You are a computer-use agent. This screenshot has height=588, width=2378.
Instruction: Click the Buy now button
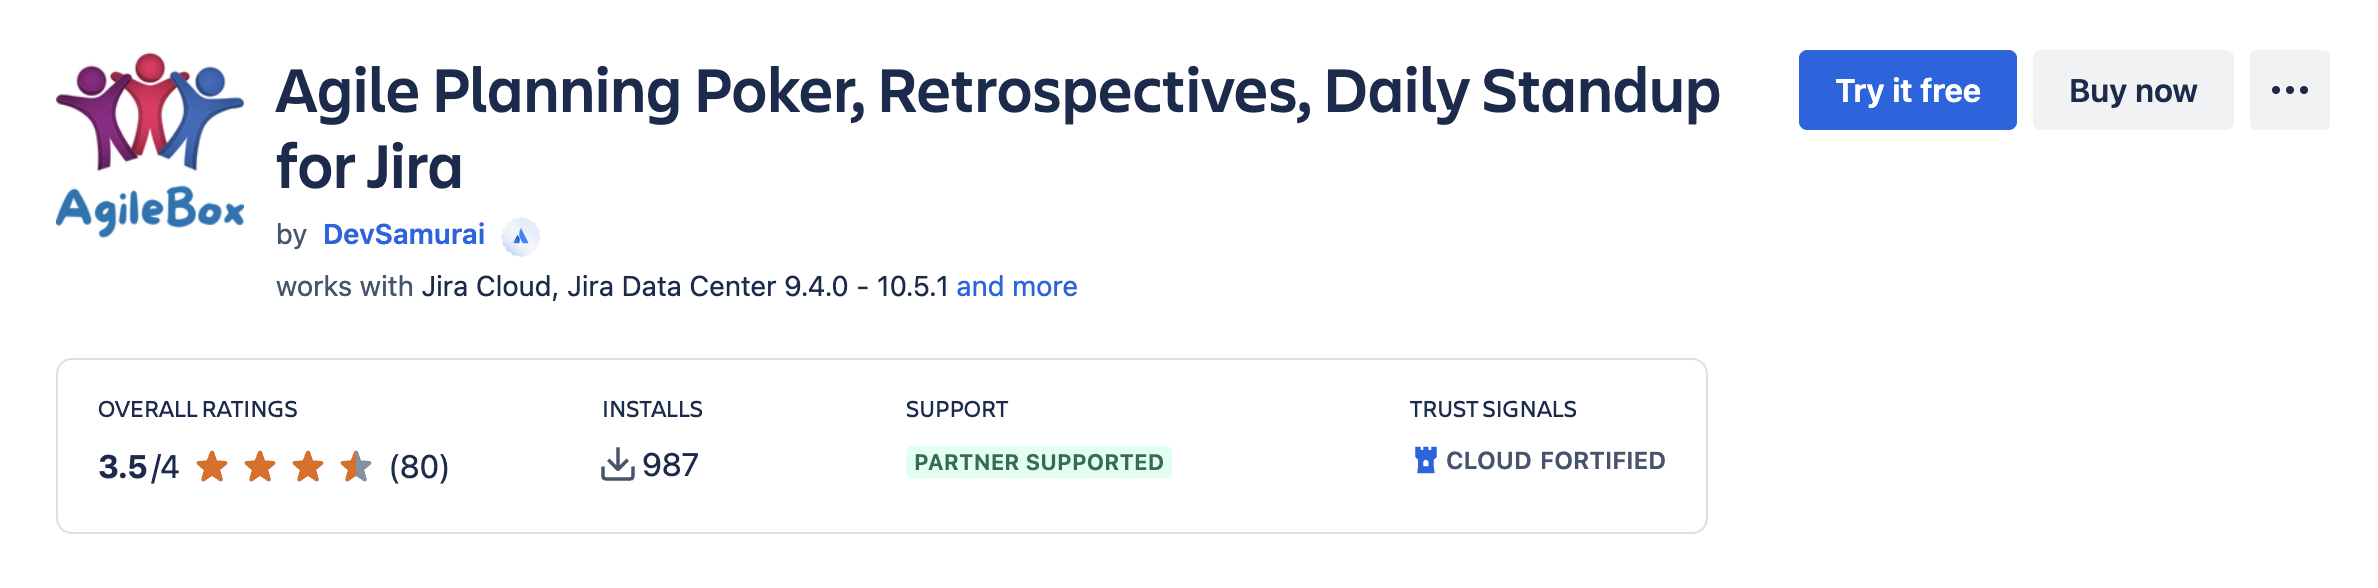(2133, 90)
